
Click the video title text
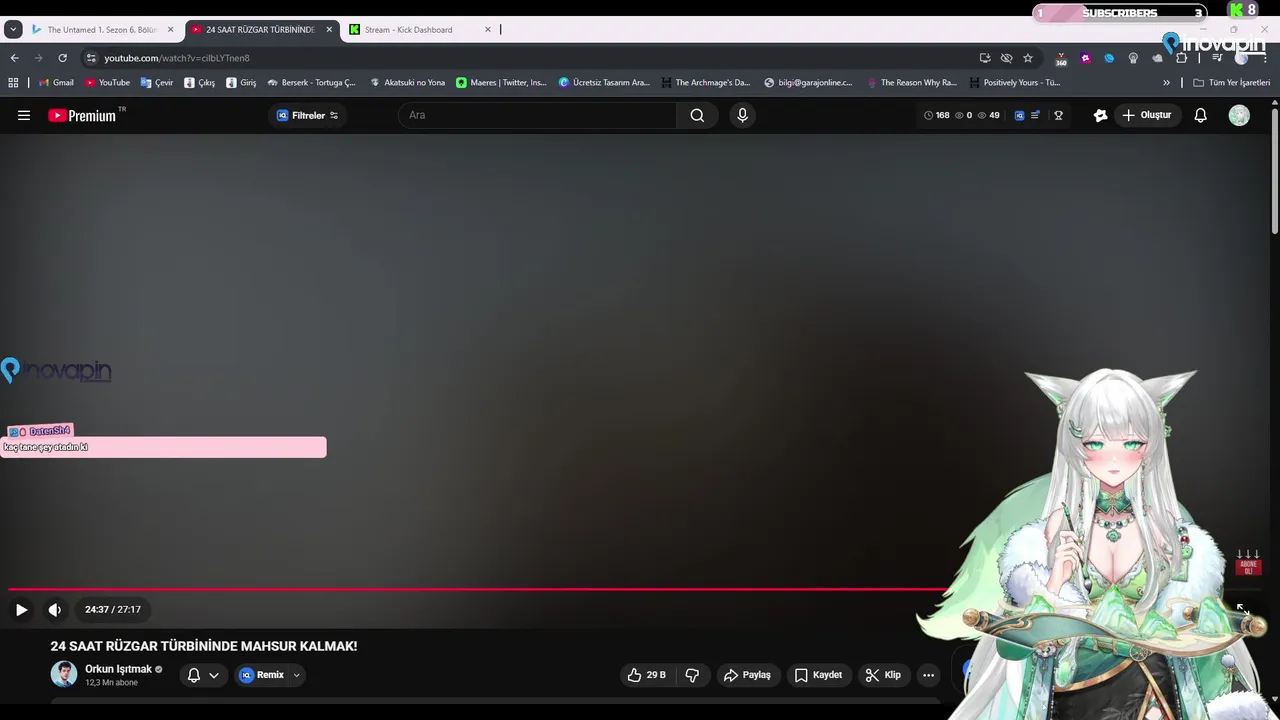[204, 646]
